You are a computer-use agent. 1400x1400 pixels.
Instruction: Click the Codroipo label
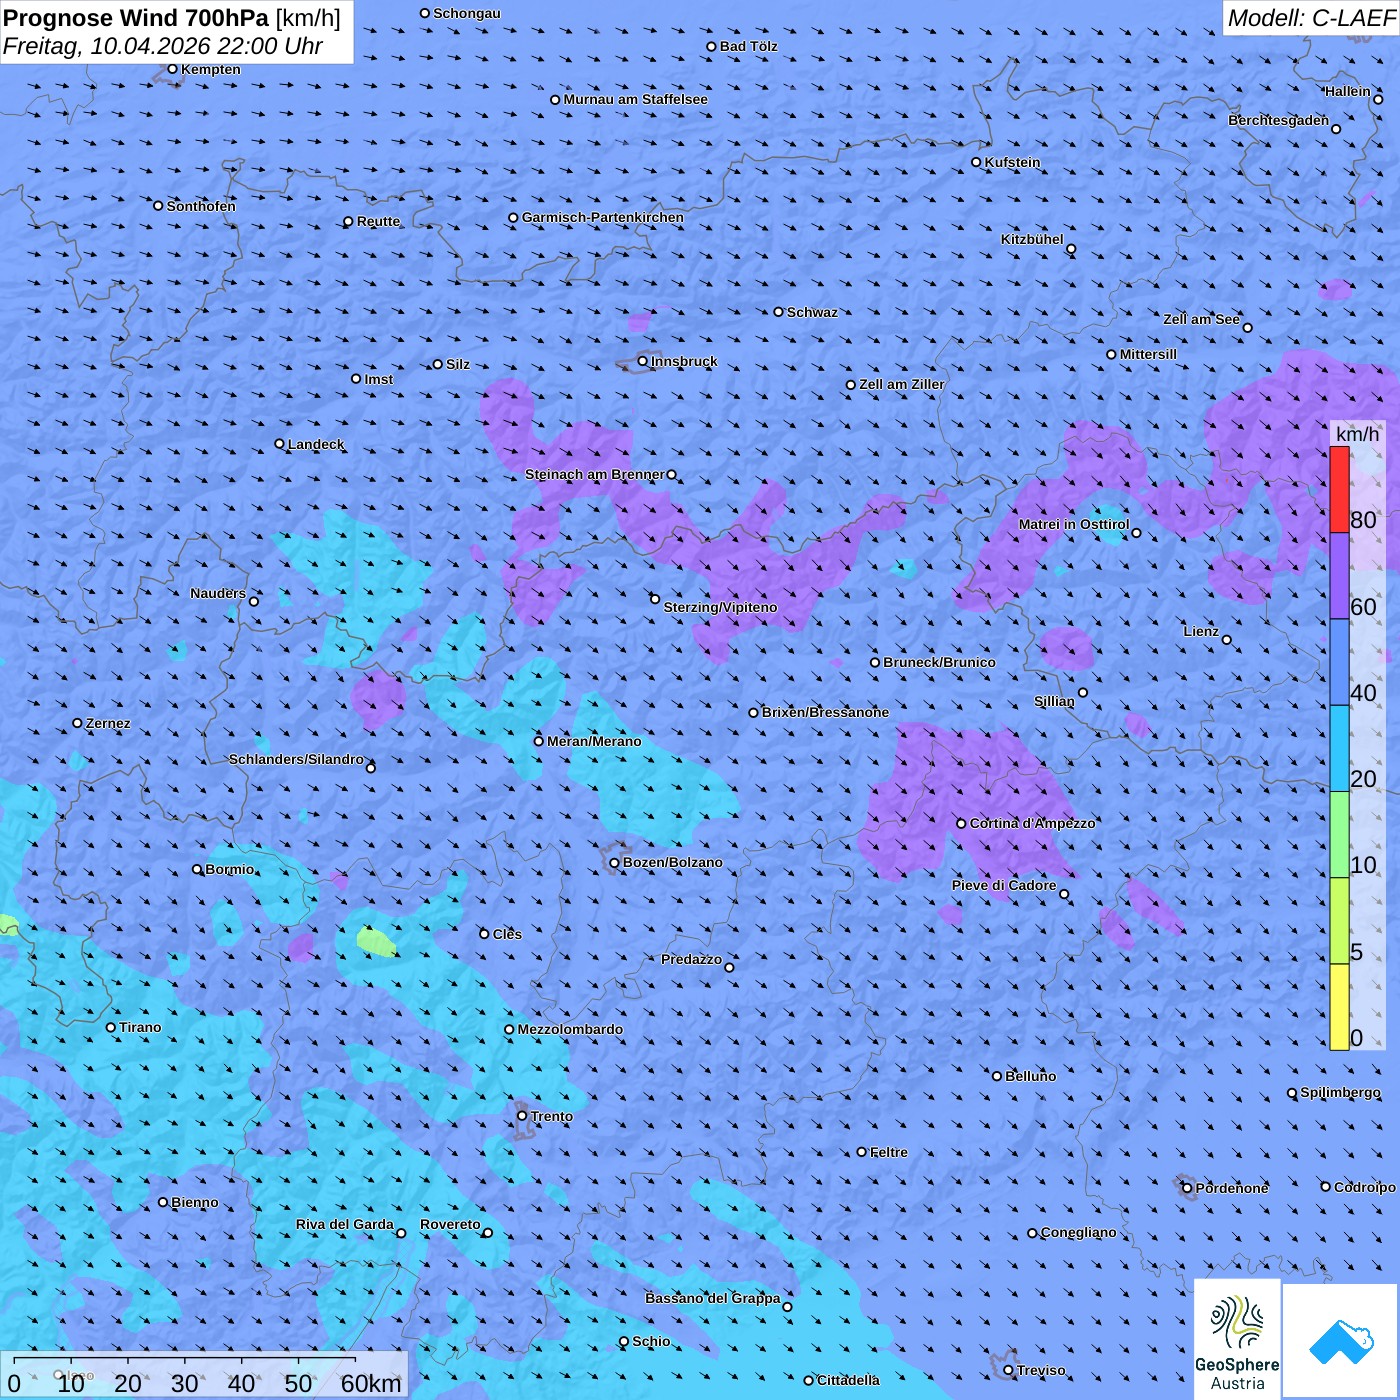click(x=1365, y=1187)
